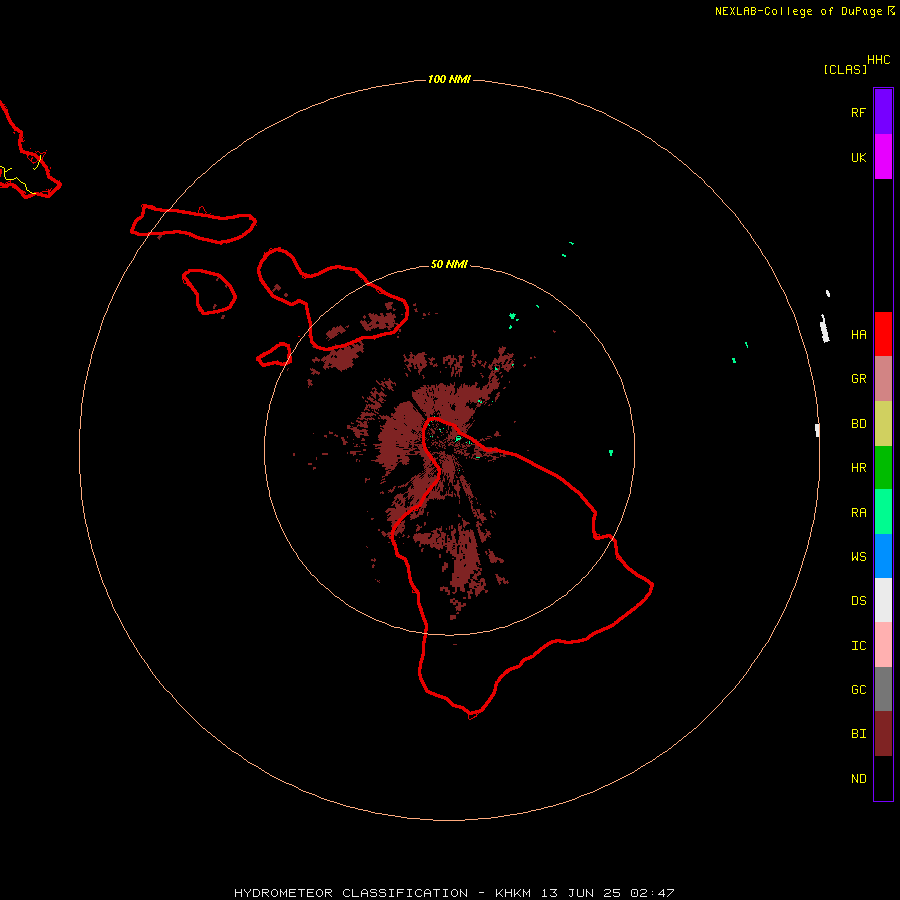Click the DS legend label

point(858,601)
